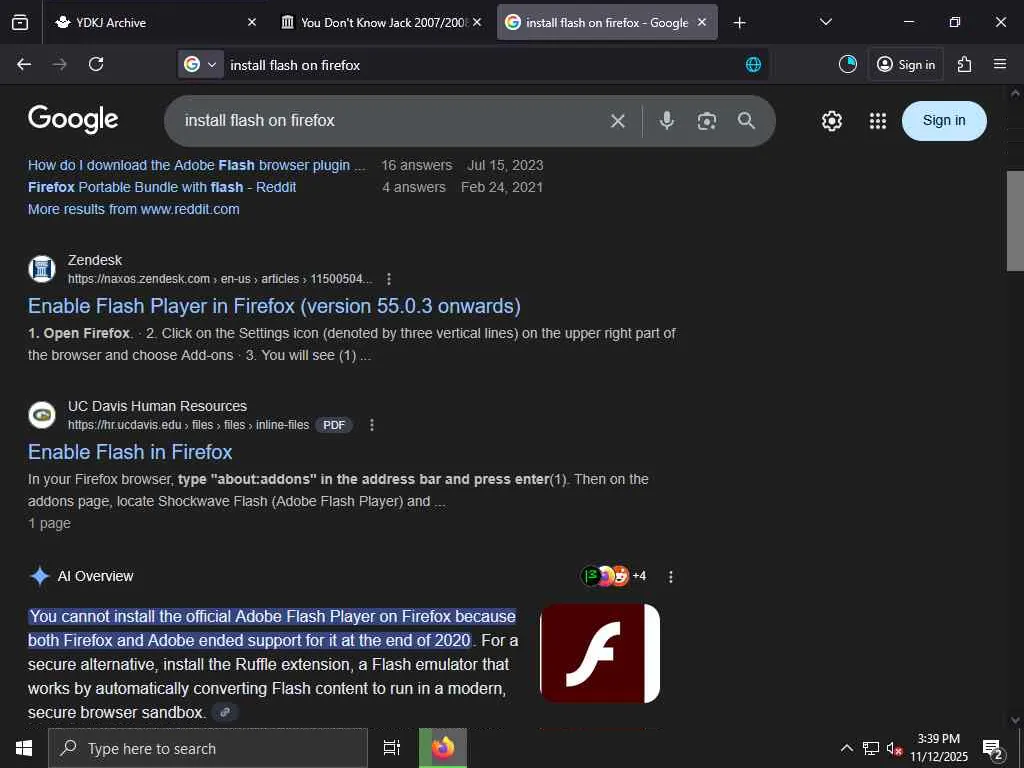
Task: Clear the Google search query
Action: (x=618, y=121)
